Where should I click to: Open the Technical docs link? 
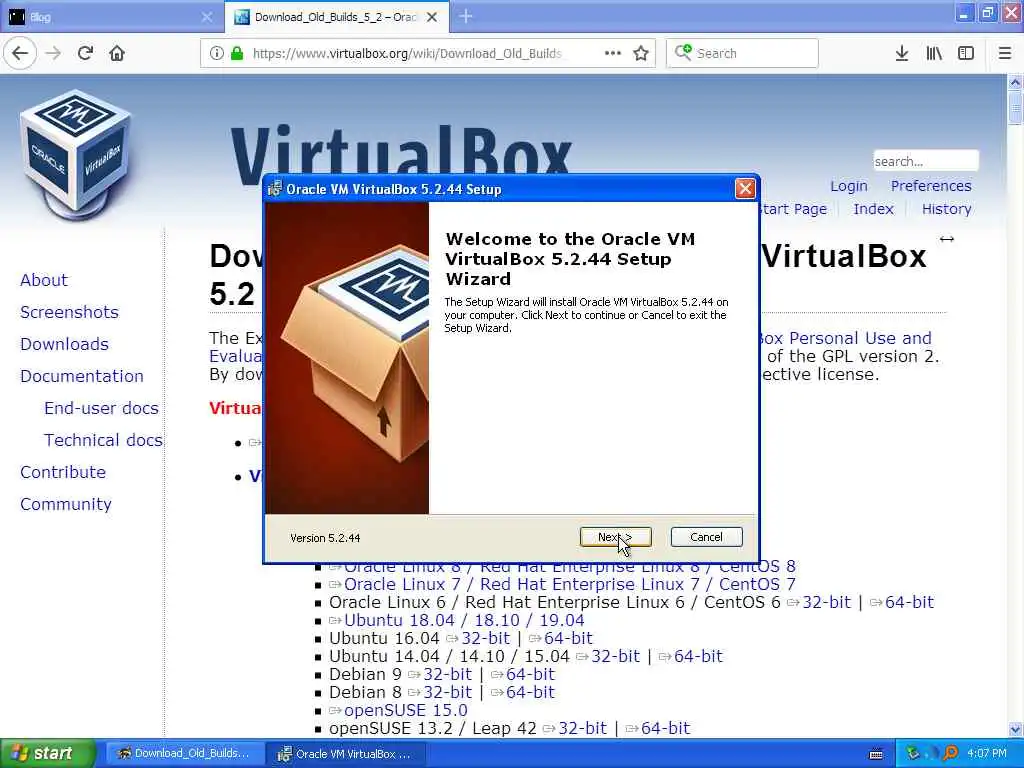pos(103,440)
